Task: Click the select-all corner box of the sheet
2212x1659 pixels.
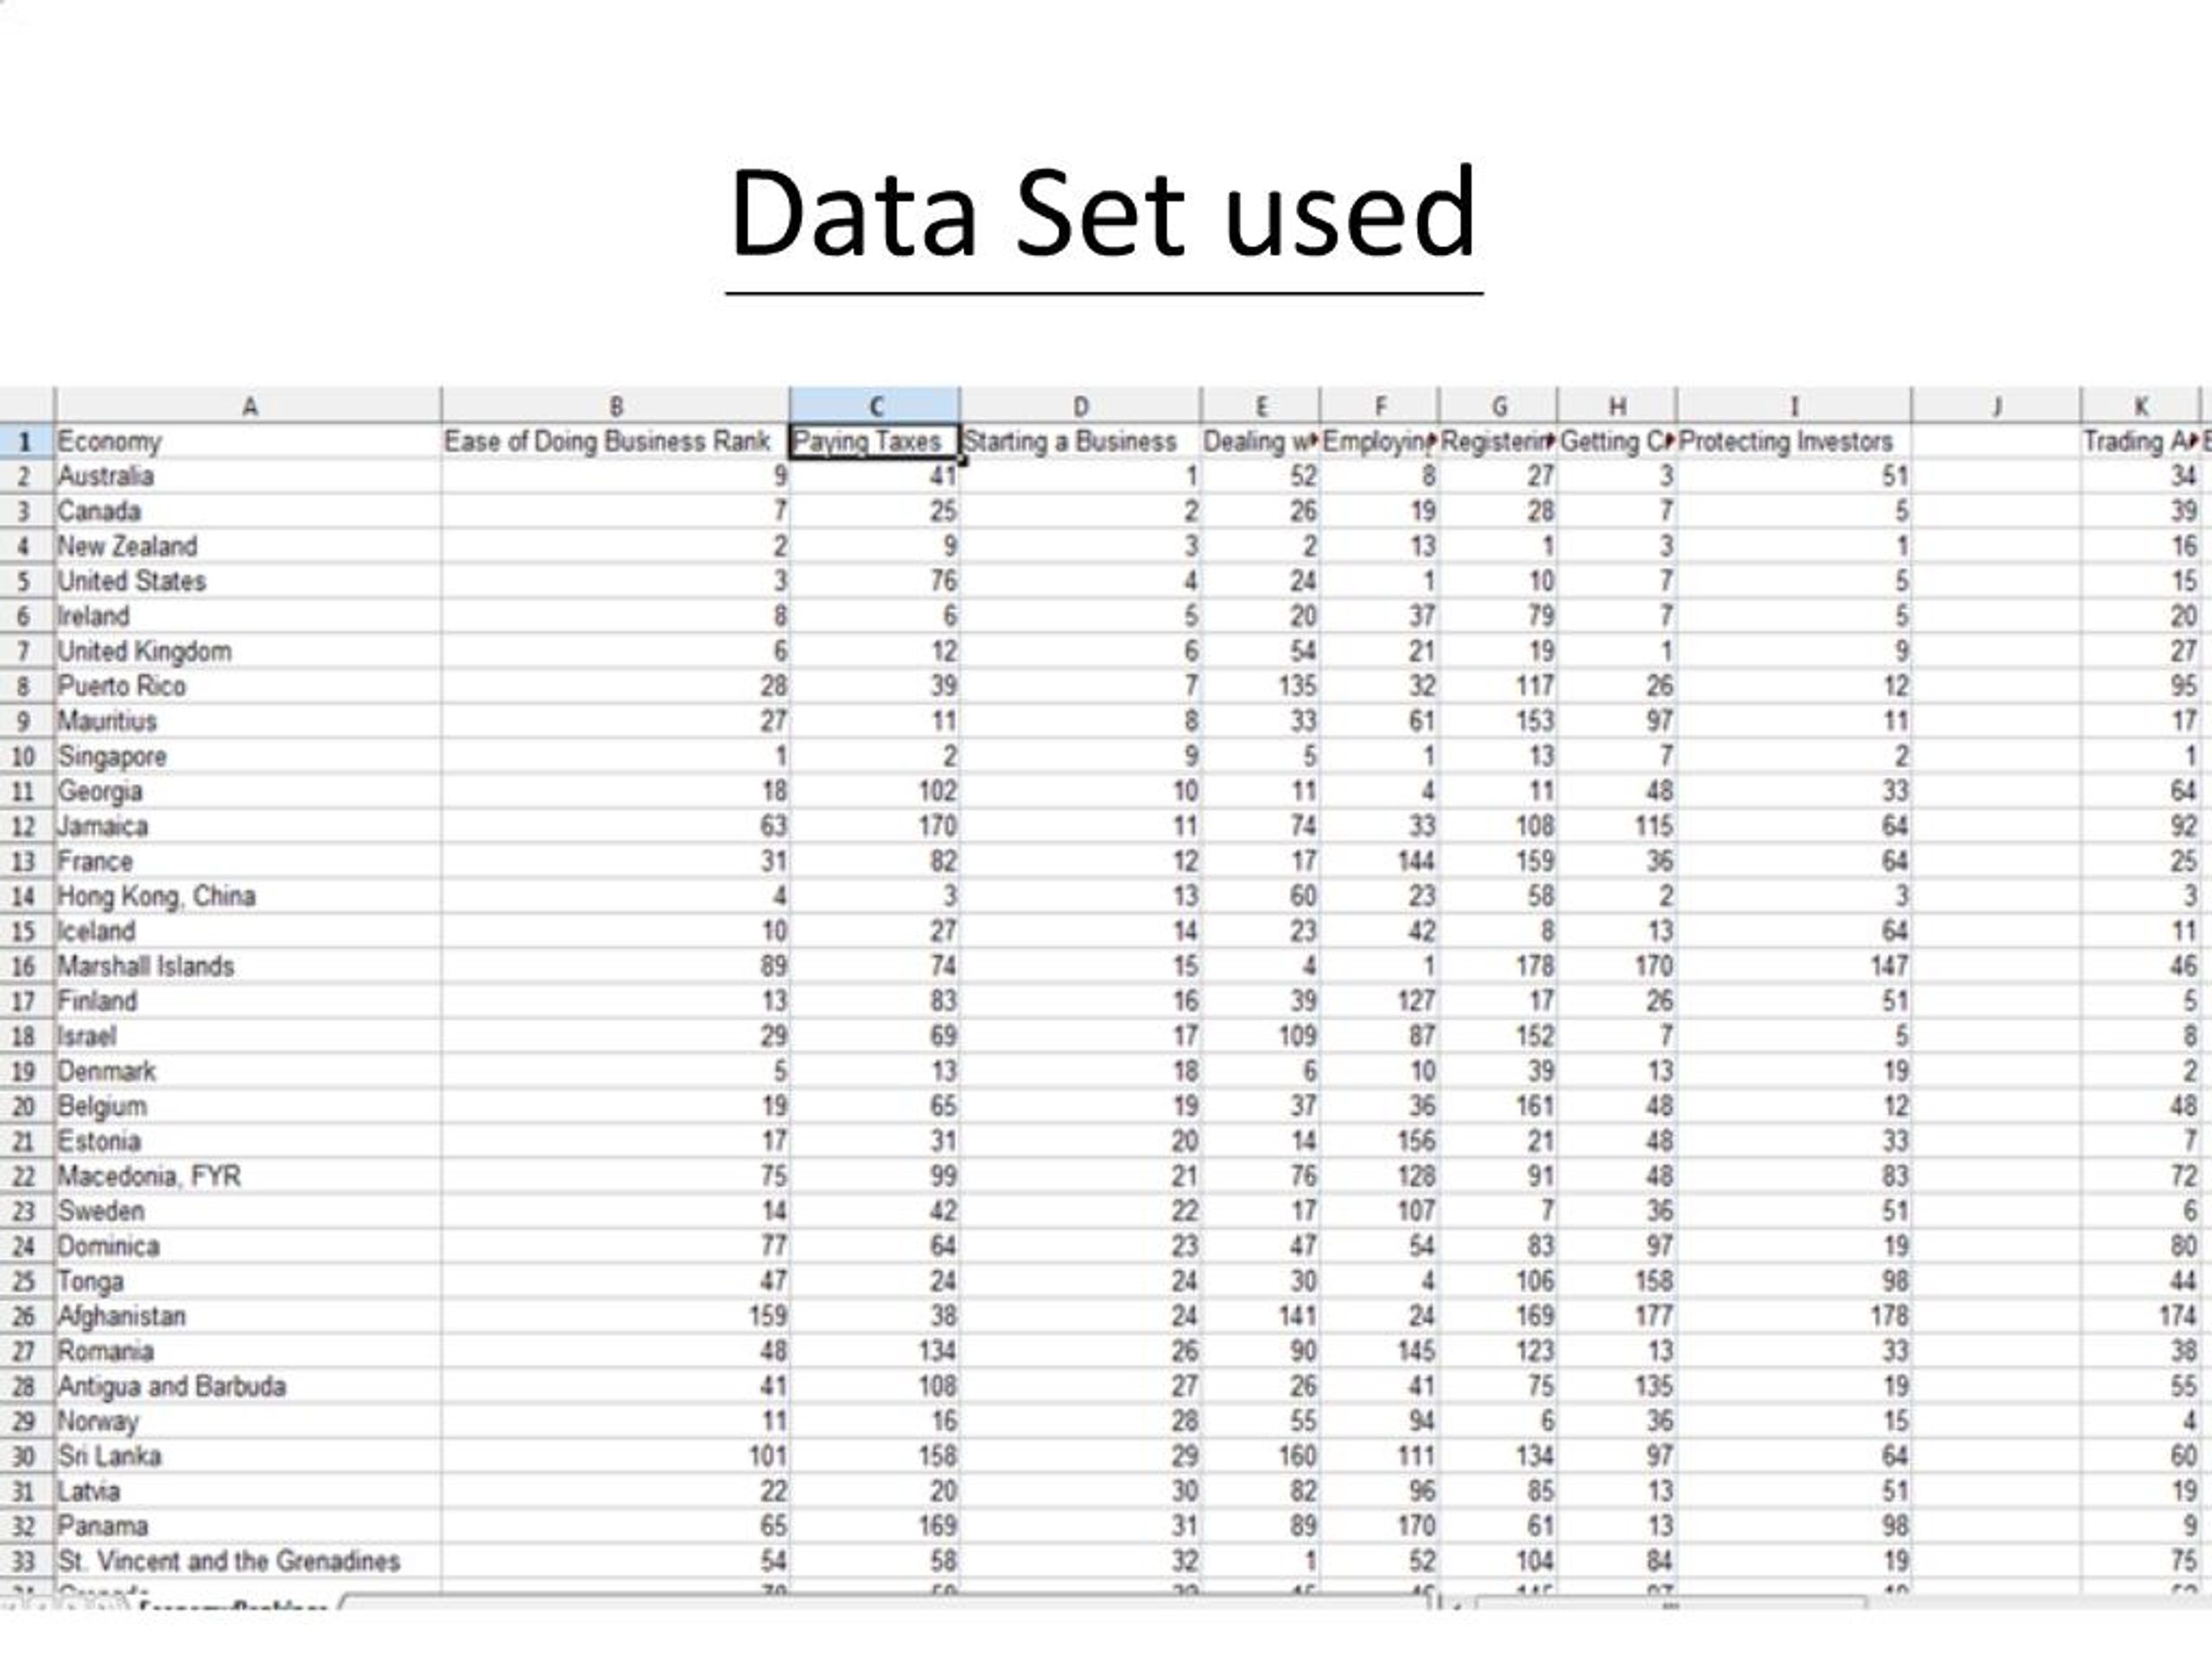Action: 27,406
